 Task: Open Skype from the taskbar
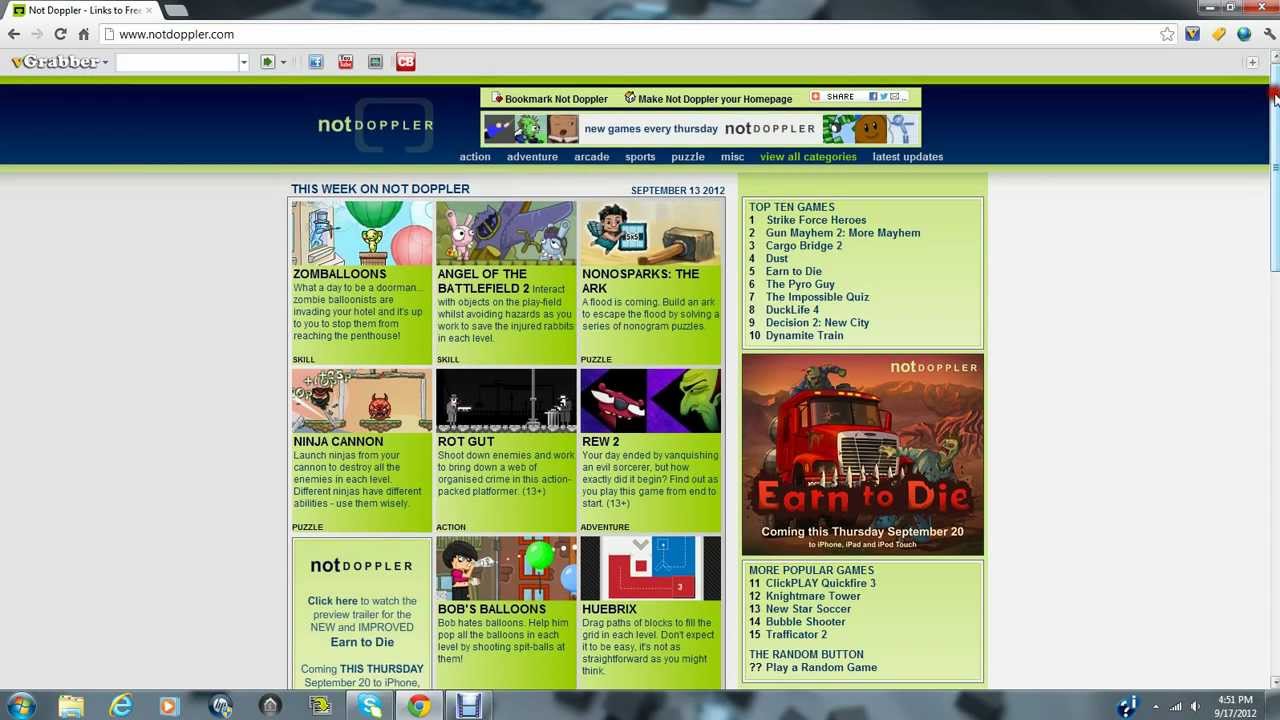pos(370,706)
